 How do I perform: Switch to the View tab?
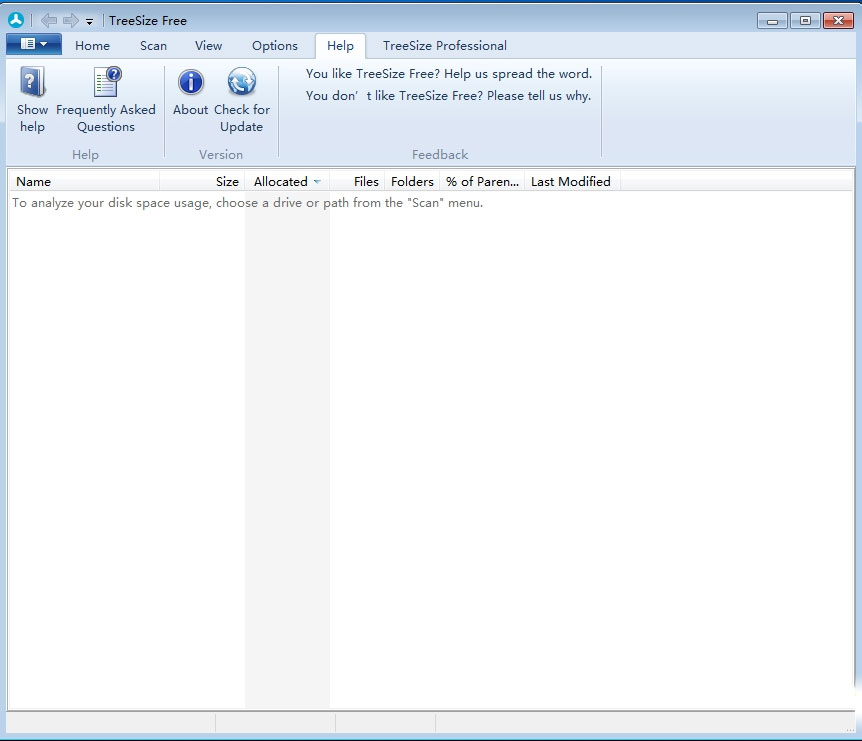[208, 46]
